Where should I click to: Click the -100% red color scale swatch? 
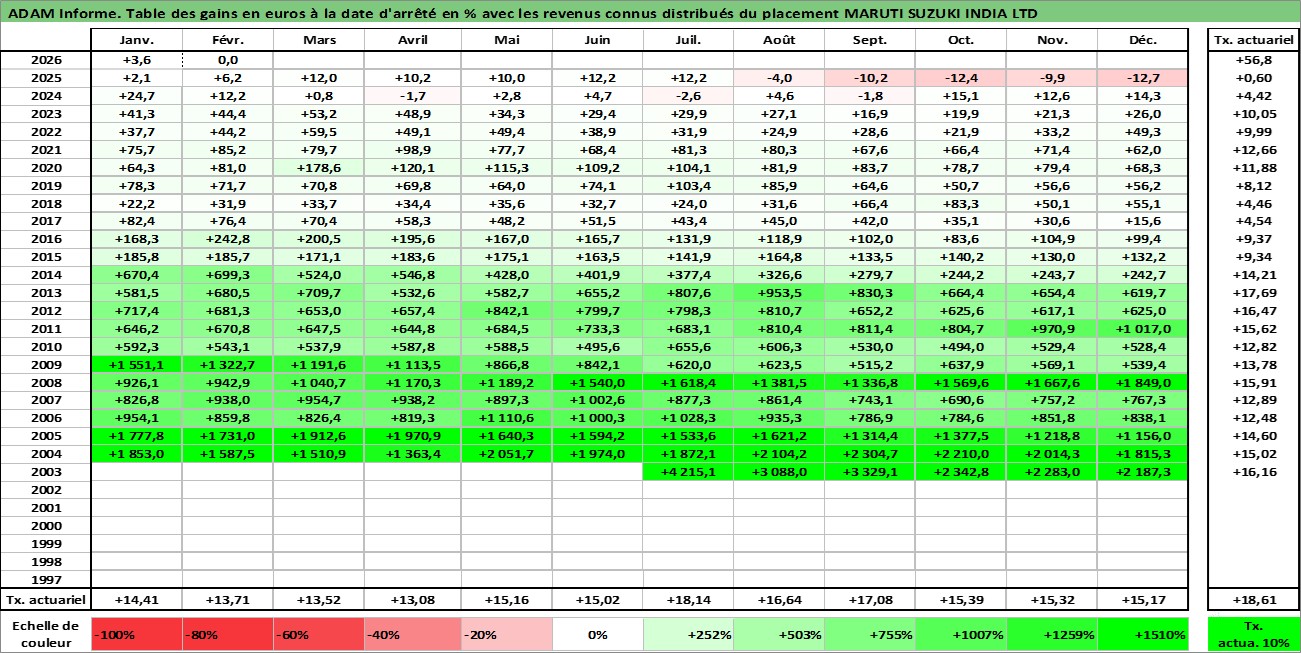point(136,634)
